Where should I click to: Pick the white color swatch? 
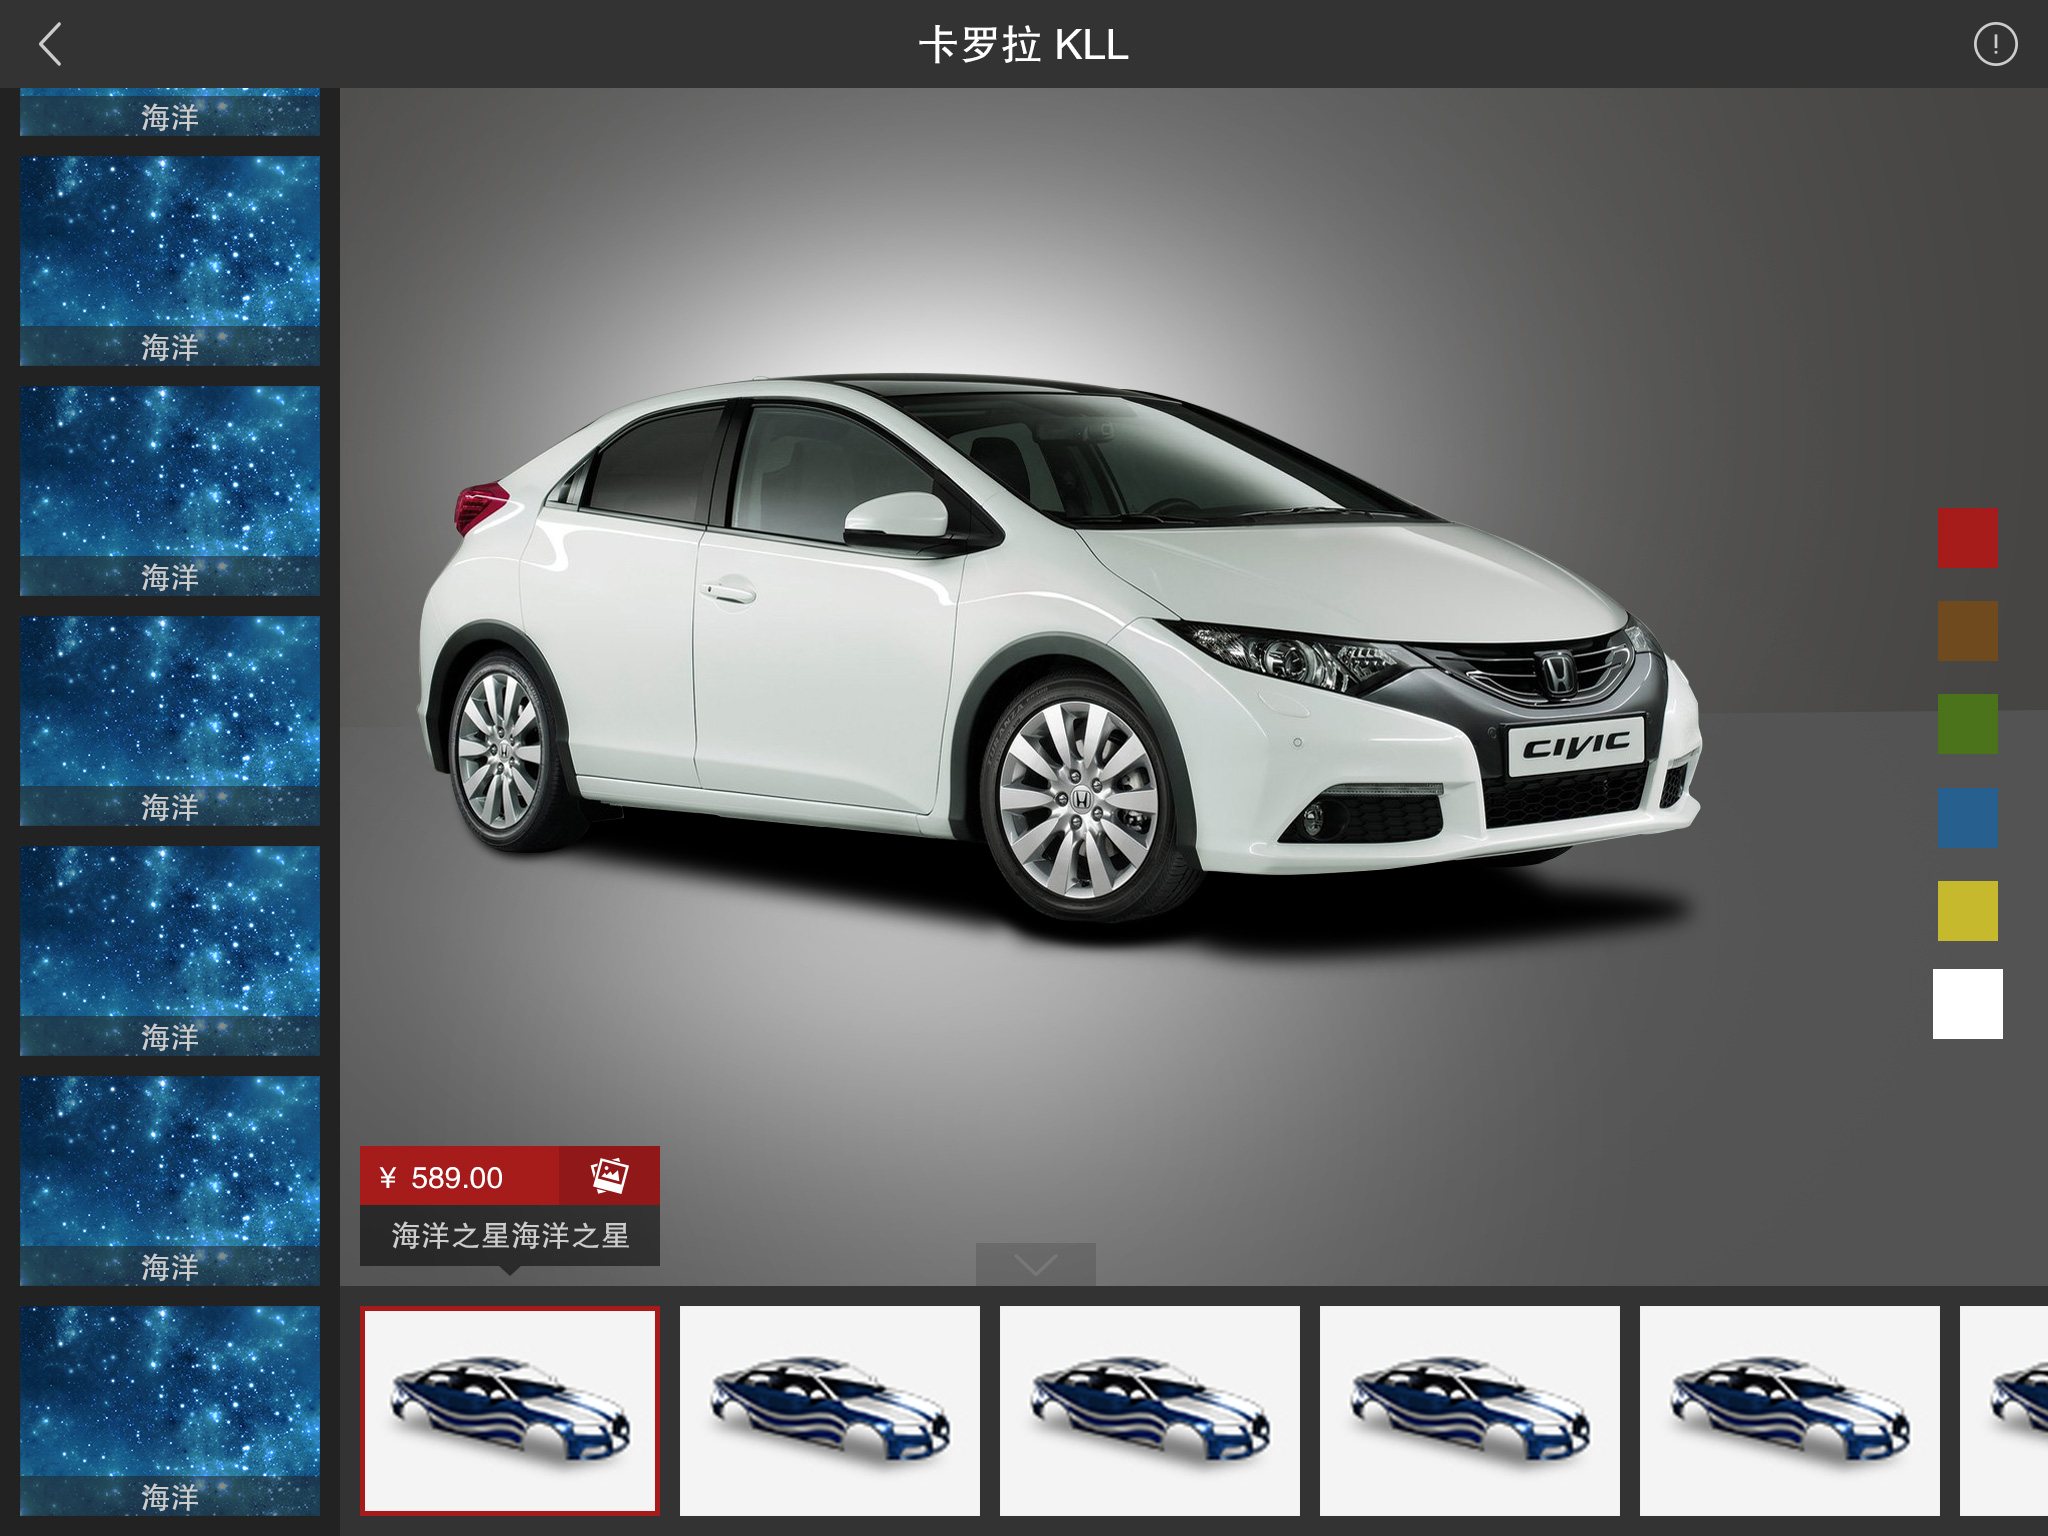pyautogui.click(x=1967, y=1004)
